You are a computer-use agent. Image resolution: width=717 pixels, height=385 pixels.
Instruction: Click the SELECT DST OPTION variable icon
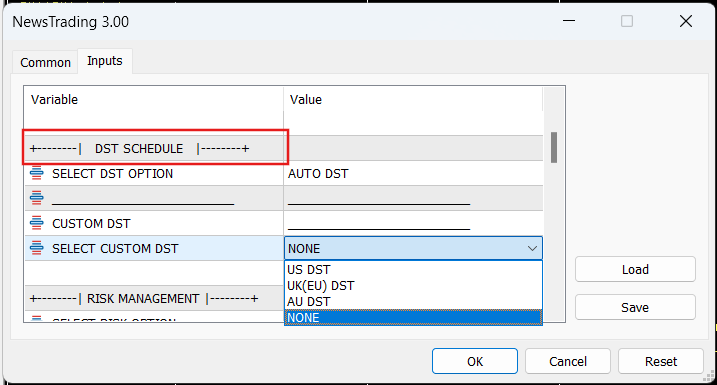(x=37, y=173)
